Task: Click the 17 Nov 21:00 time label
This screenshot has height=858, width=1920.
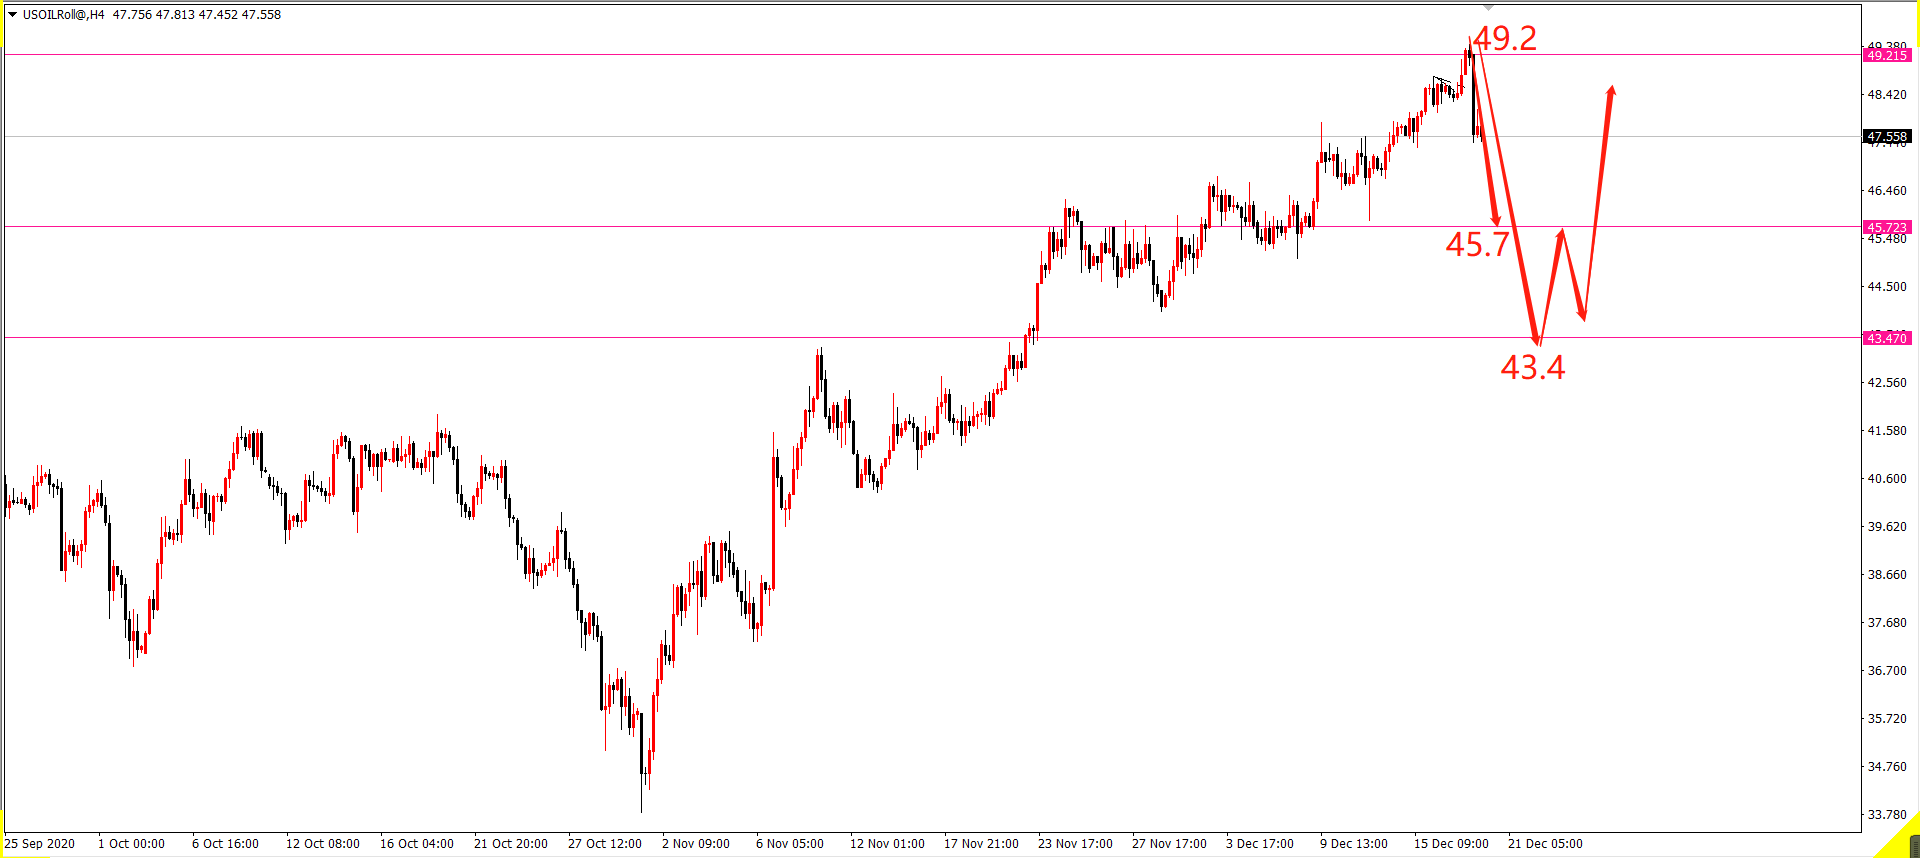Action: pos(981,844)
